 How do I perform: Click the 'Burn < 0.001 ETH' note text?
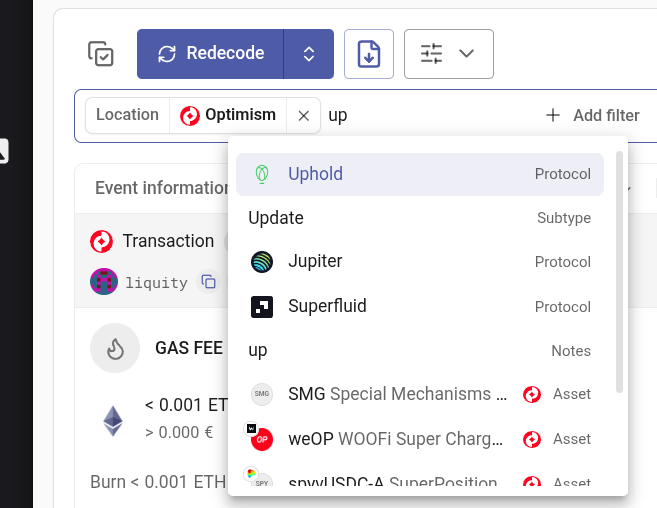[x=158, y=482]
